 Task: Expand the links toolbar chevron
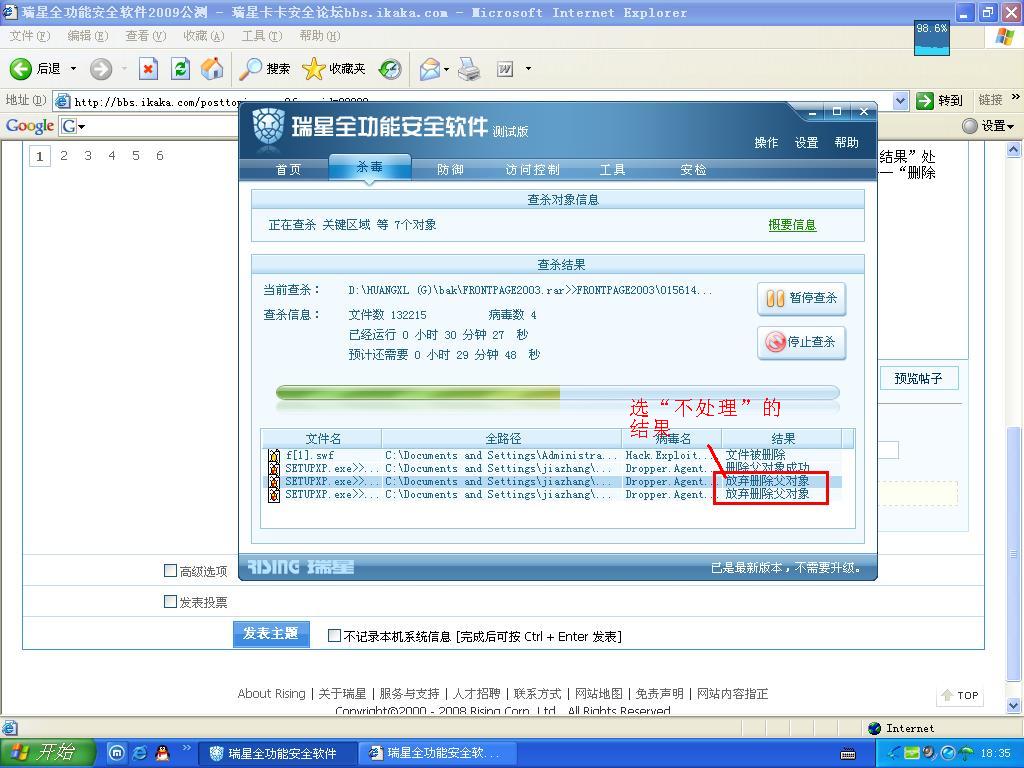tap(1016, 97)
